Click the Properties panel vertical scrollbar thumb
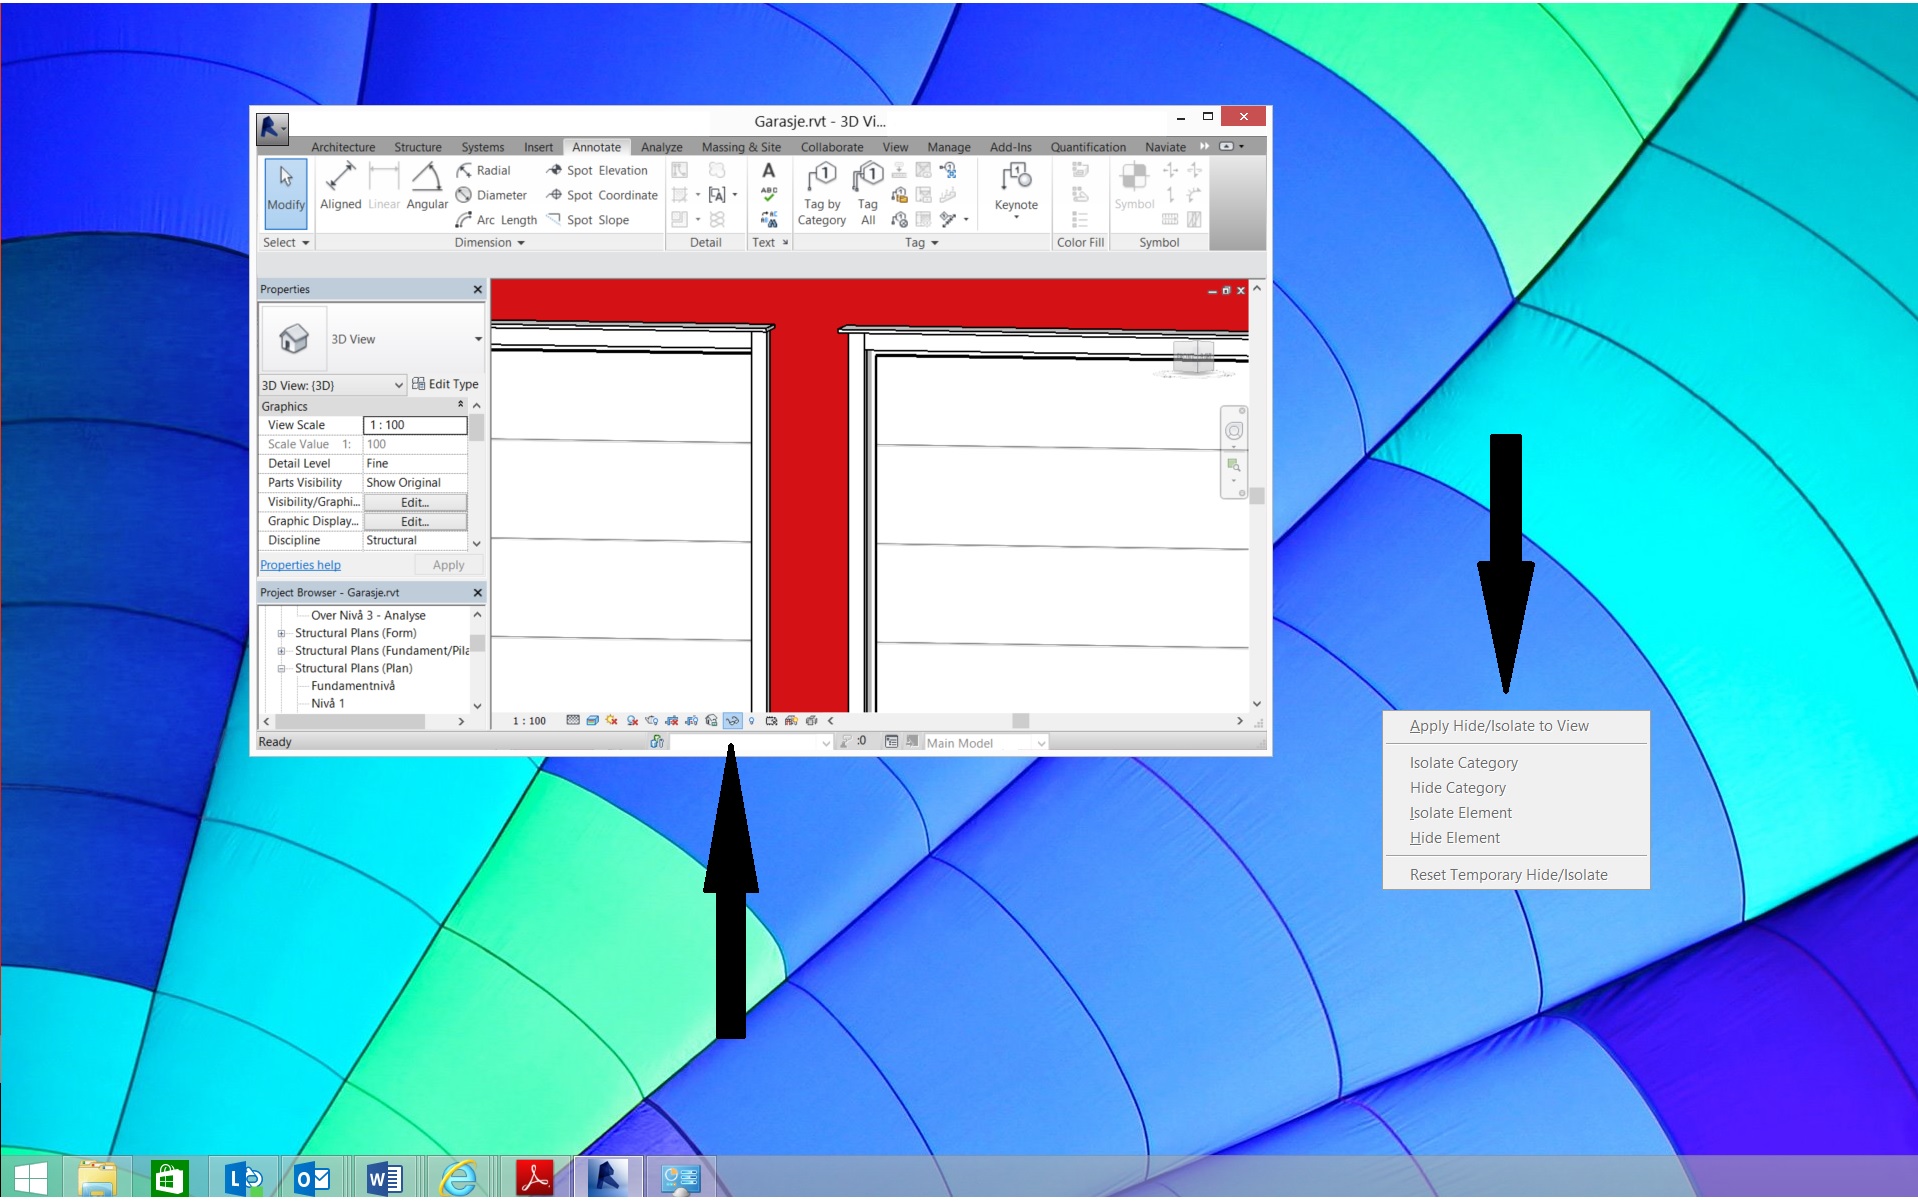 [477, 428]
